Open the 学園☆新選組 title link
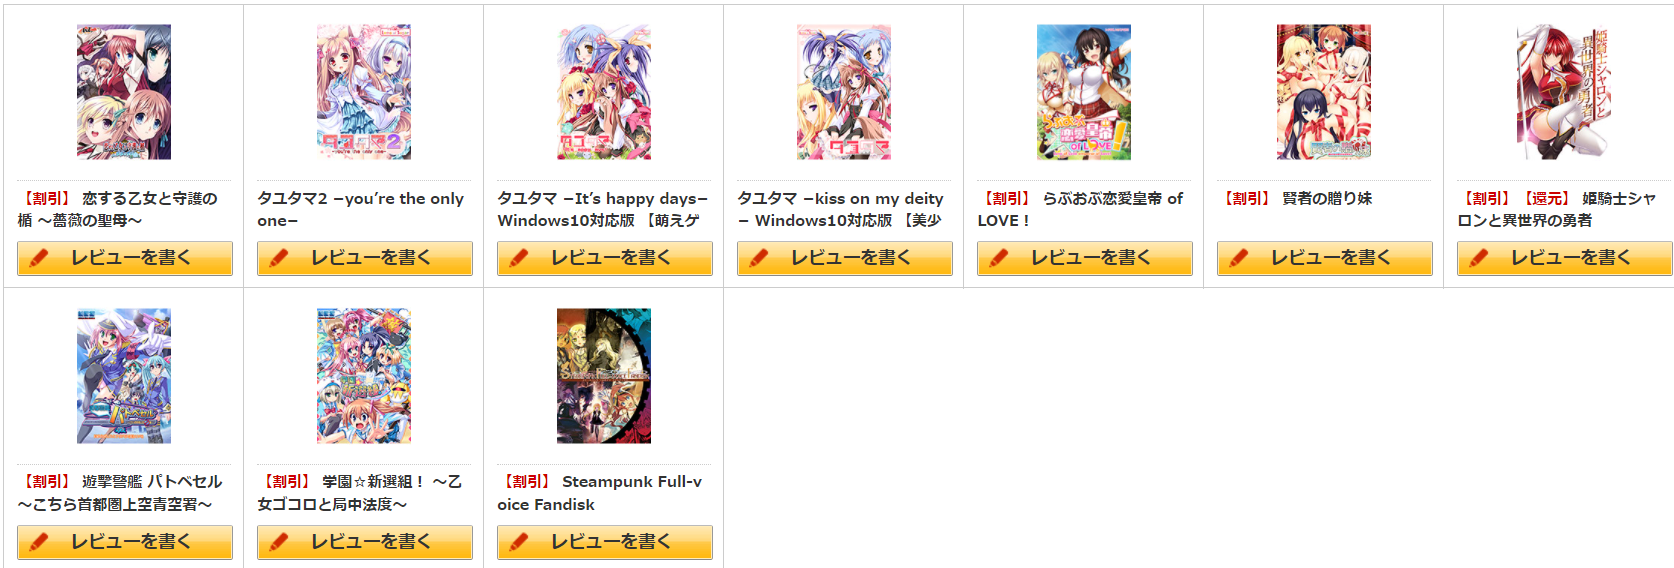The height and width of the screenshot is (568, 1674). click(360, 493)
